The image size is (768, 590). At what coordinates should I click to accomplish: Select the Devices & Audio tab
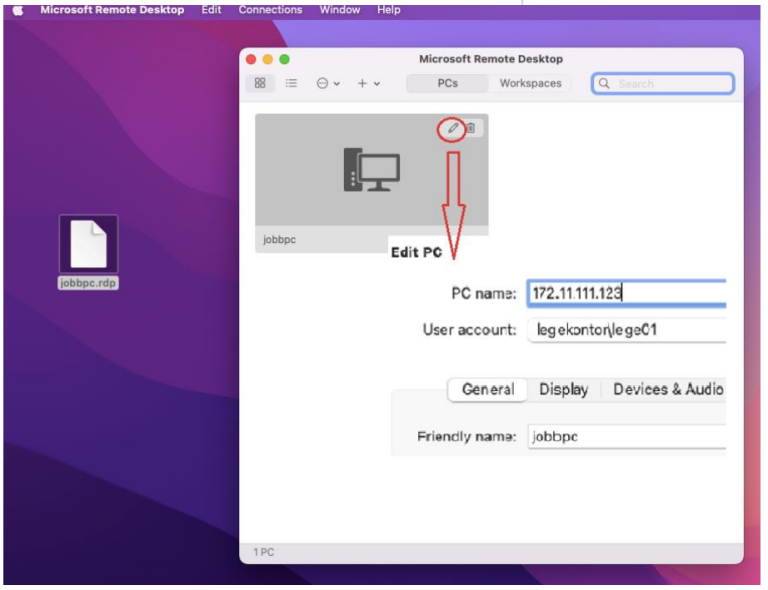668,390
